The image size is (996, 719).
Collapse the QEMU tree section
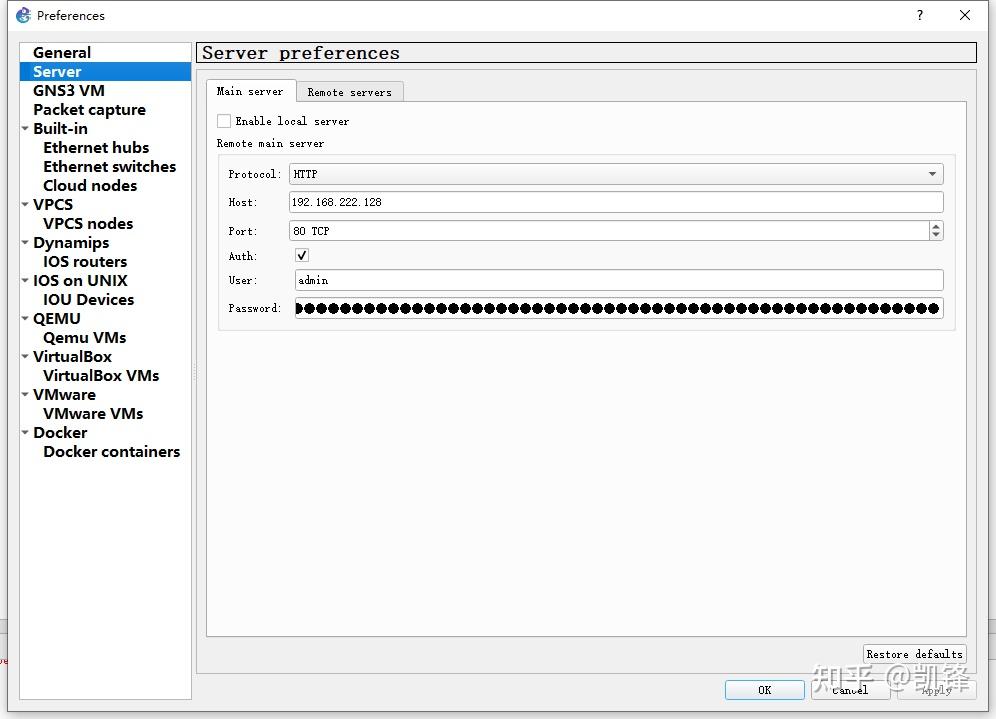point(25,318)
